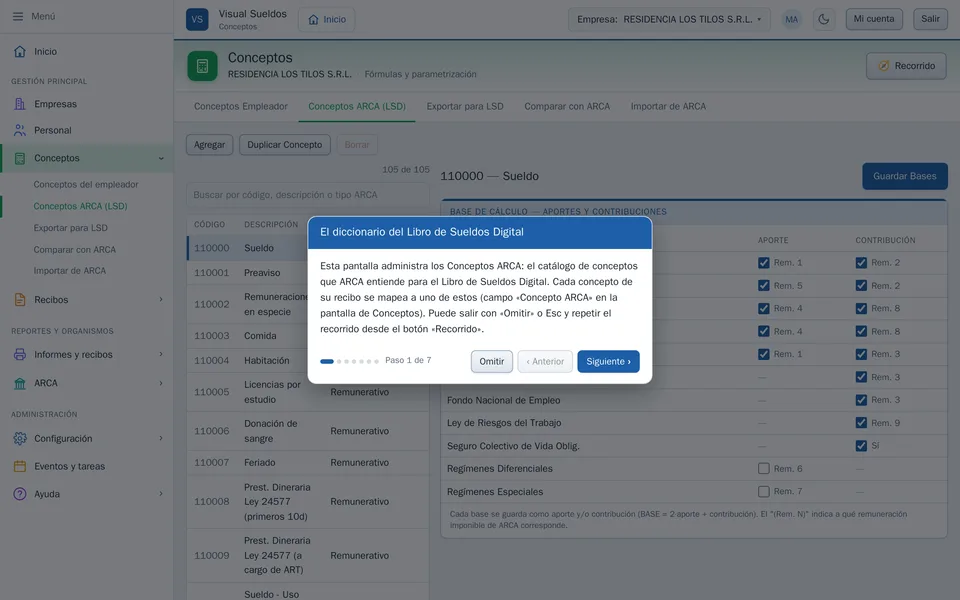Toggle the Sí checkbox for Seguro Colectivo de Vida

tap(861, 446)
